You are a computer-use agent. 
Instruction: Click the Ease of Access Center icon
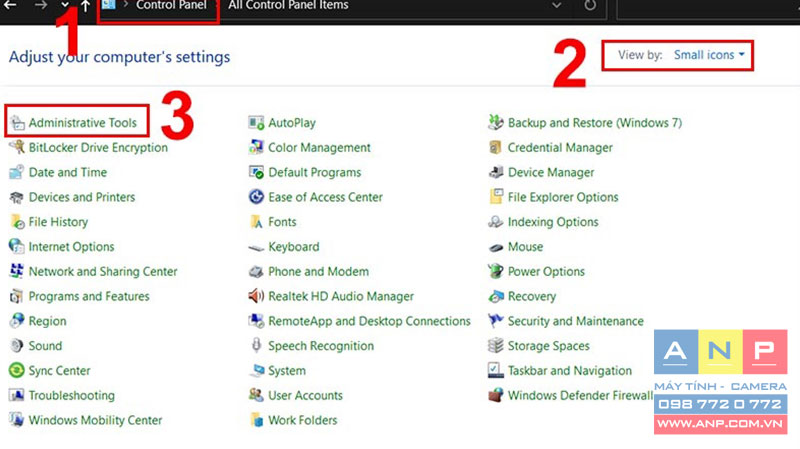coord(256,197)
